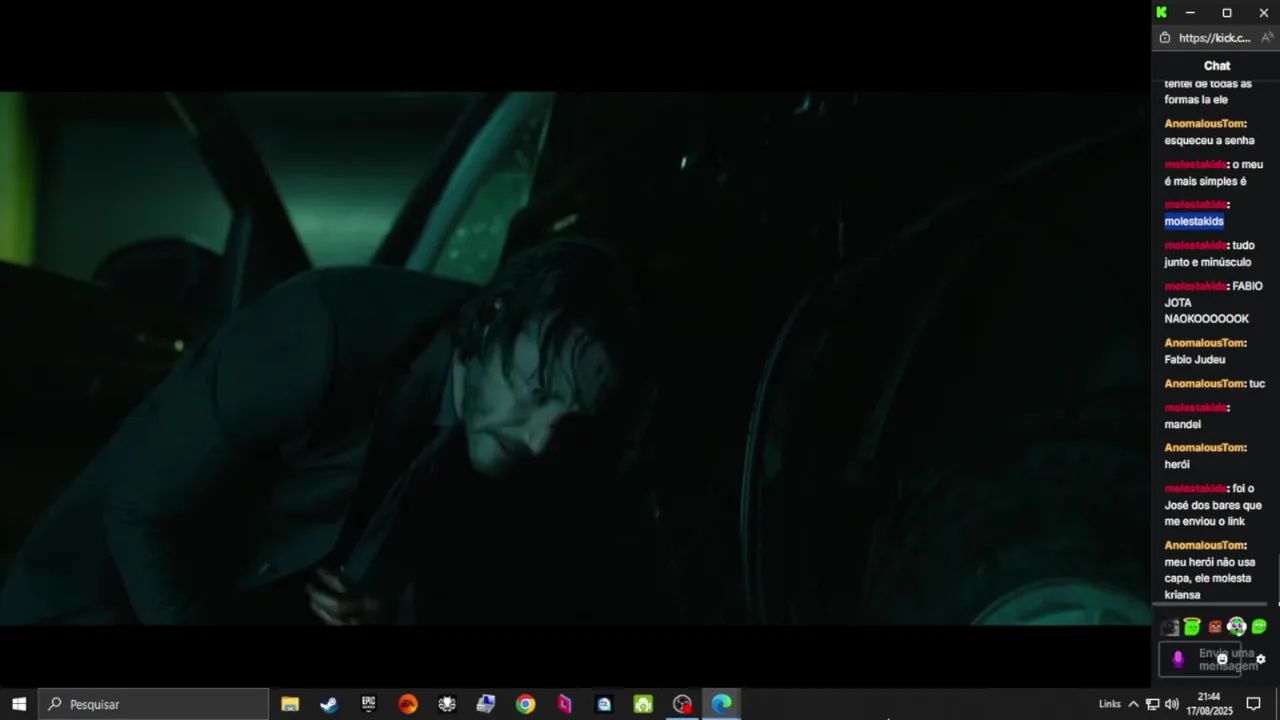Click the 'Chat' header label

pos(1217,66)
